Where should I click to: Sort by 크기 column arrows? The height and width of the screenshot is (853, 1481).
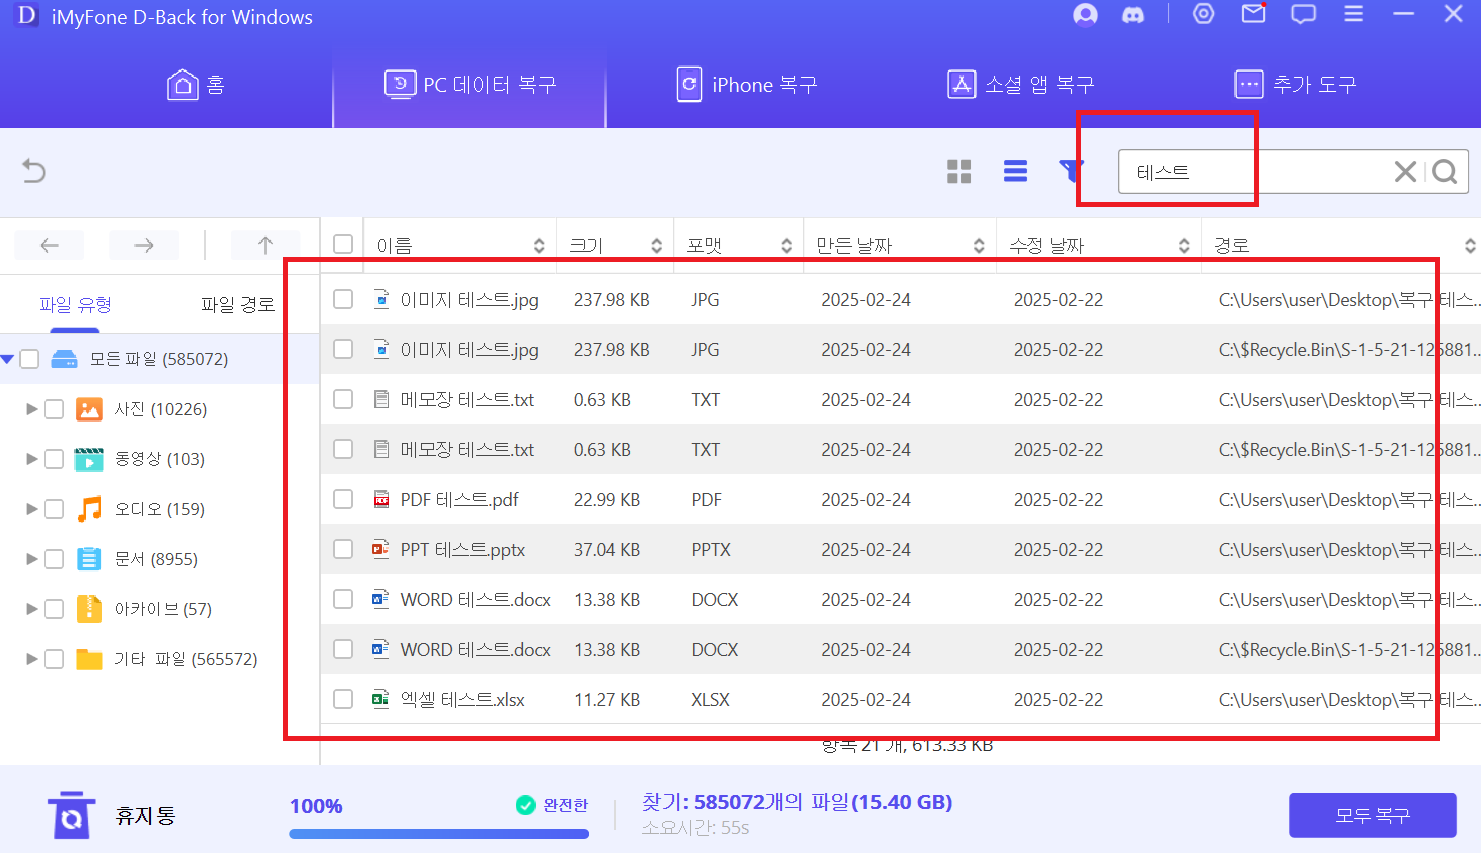pos(656,245)
